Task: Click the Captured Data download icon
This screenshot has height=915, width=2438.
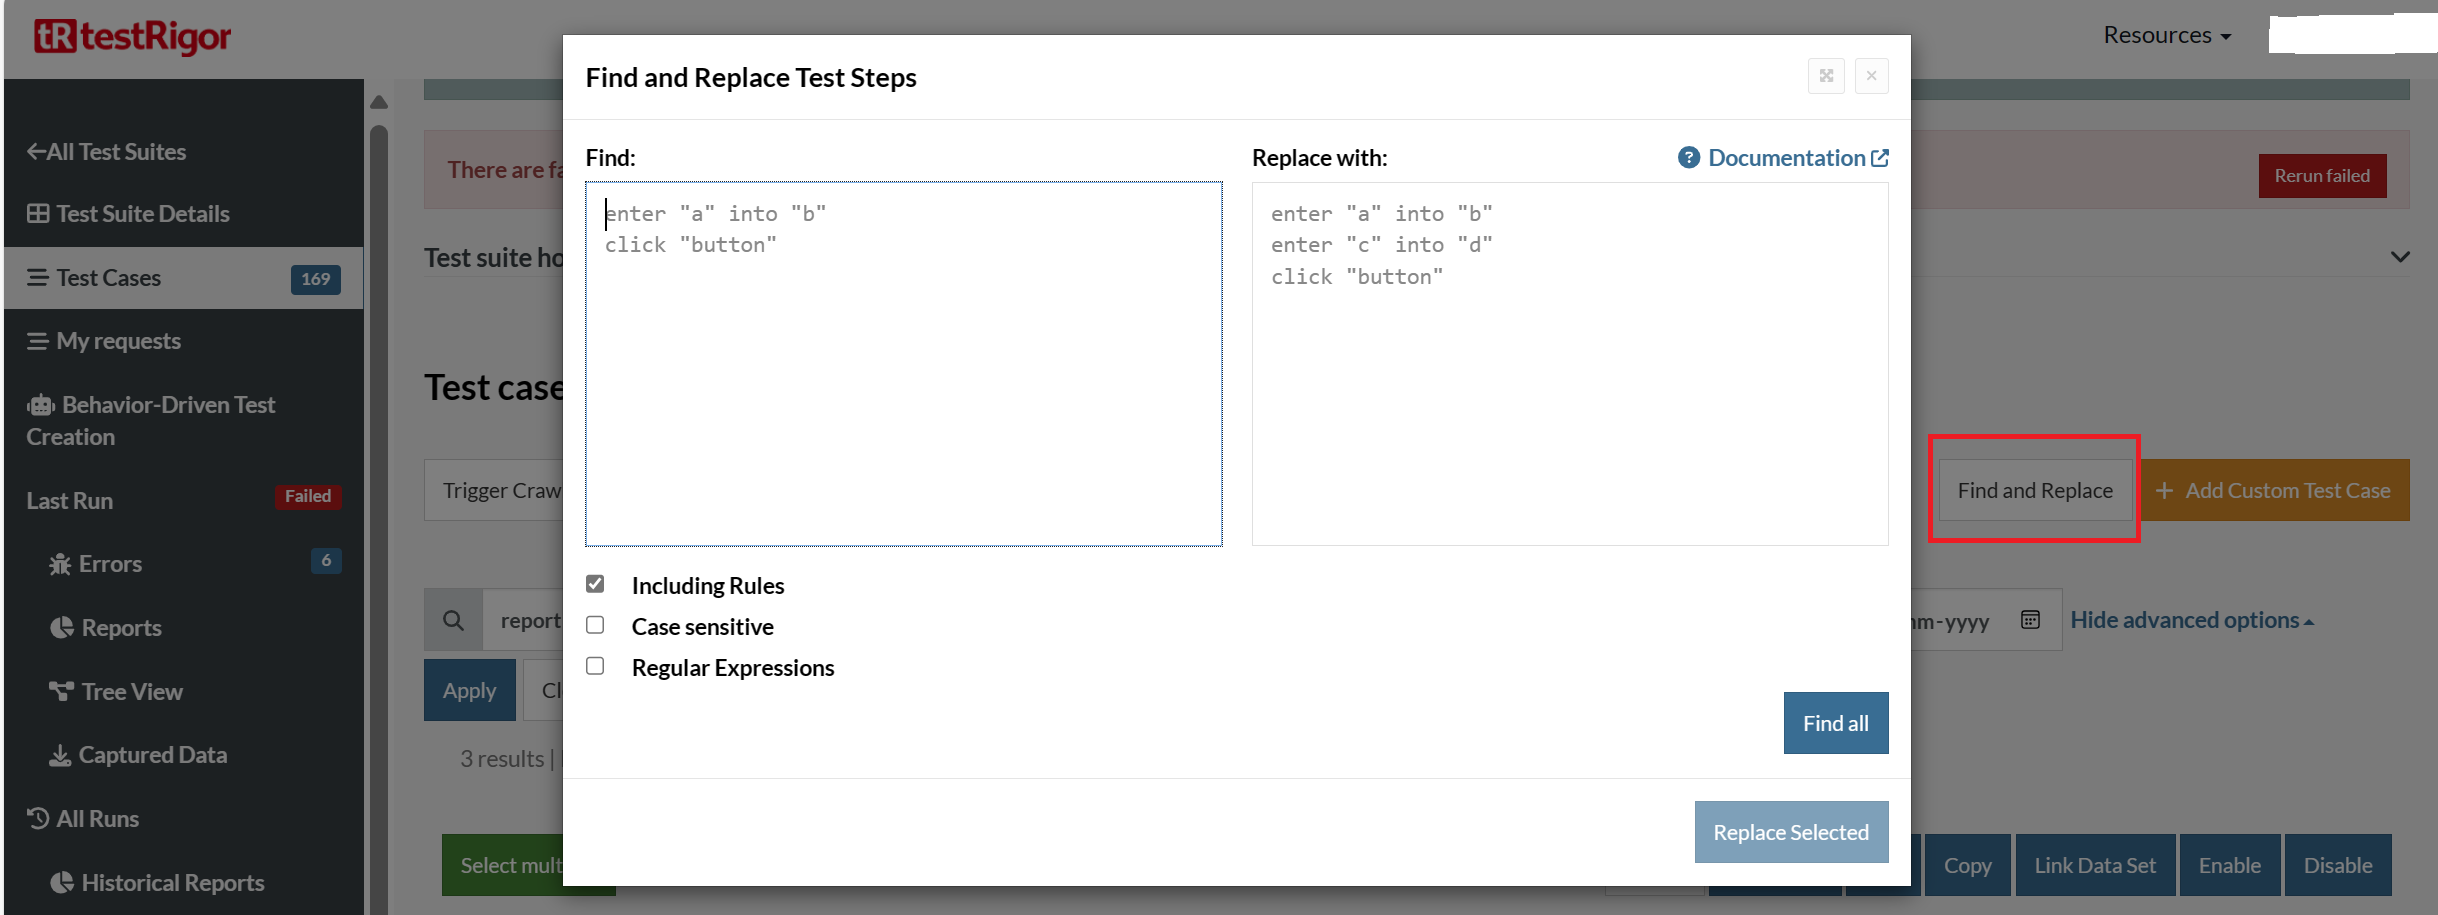Action: tap(60, 755)
